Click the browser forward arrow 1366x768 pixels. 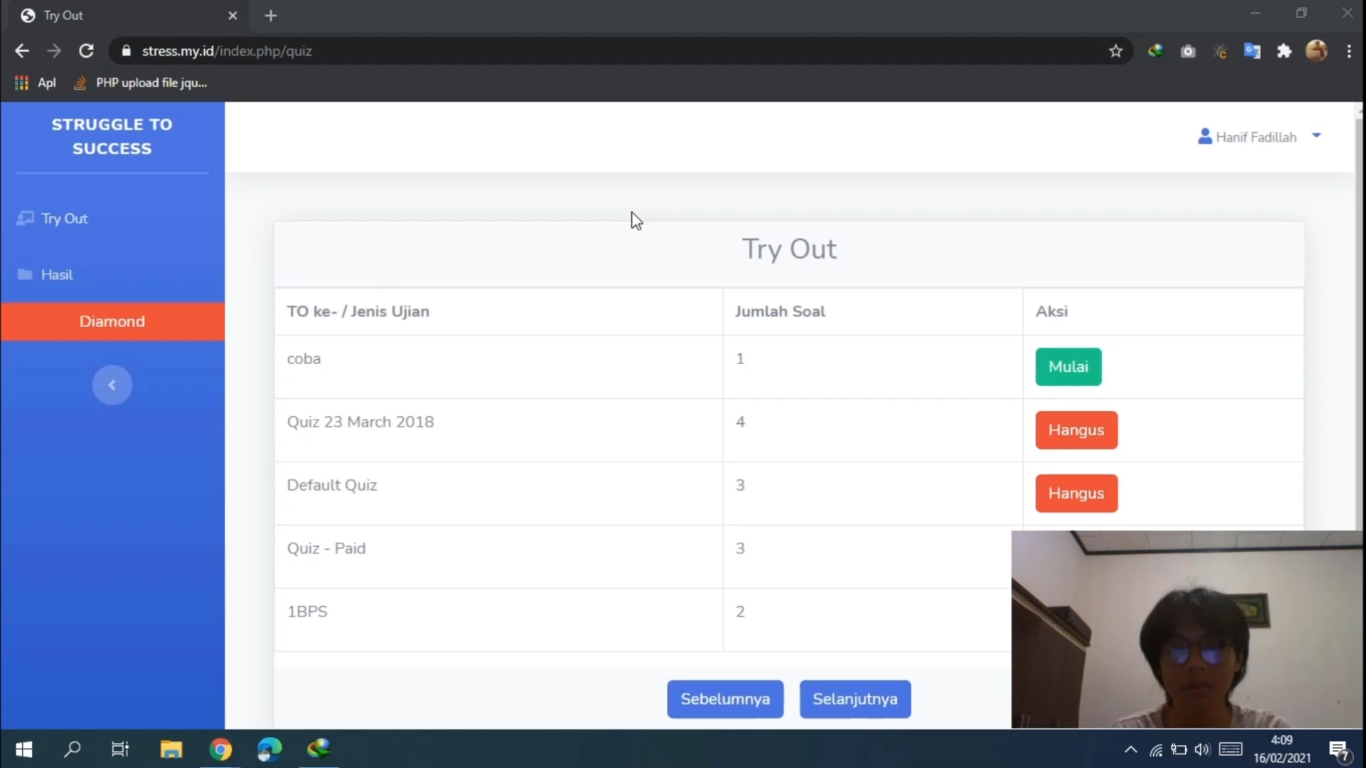(54, 51)
